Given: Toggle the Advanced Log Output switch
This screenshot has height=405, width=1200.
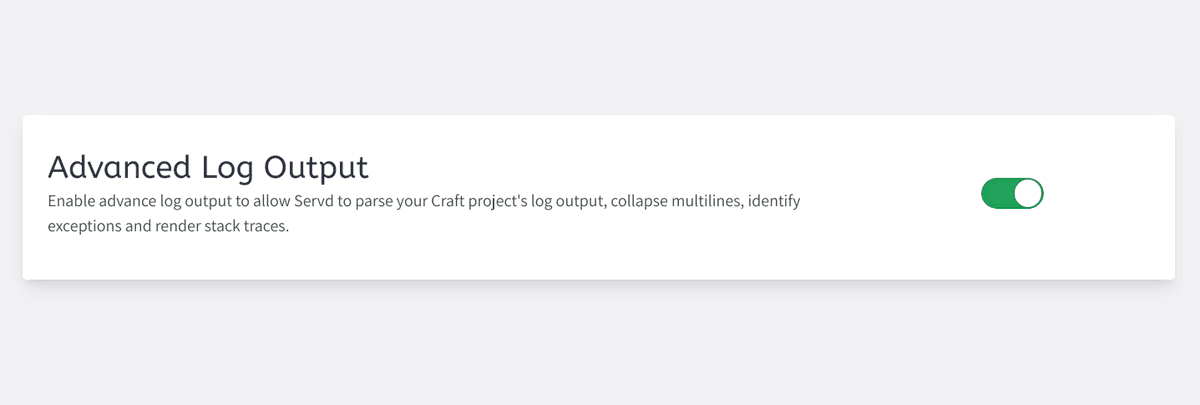Looking at the screenshot, I should tap(1012, 194).
